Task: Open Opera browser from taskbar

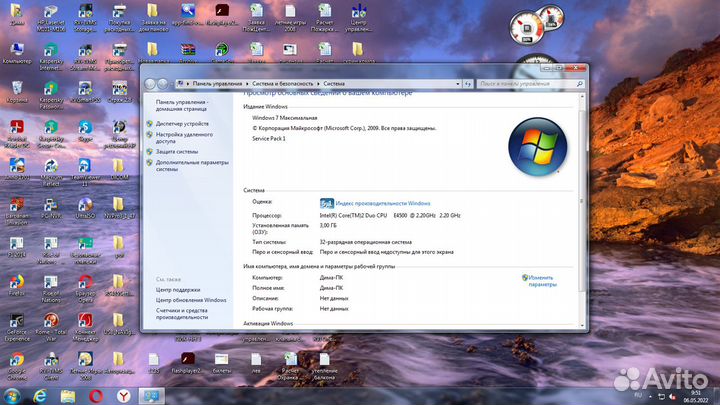Action: [96, 395]
